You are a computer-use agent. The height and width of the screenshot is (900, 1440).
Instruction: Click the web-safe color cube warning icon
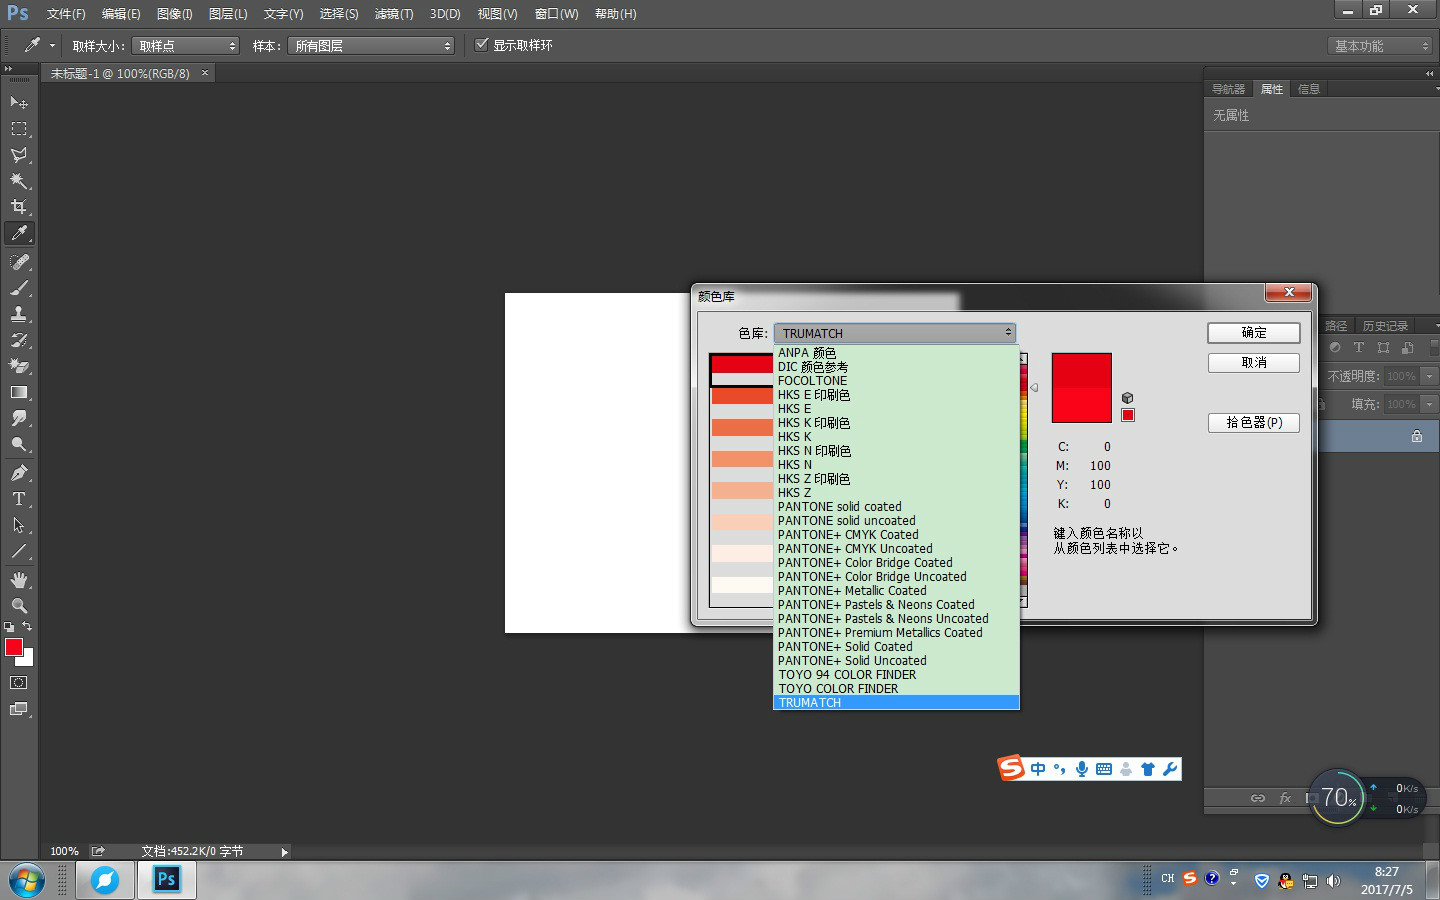(1127, 398)
